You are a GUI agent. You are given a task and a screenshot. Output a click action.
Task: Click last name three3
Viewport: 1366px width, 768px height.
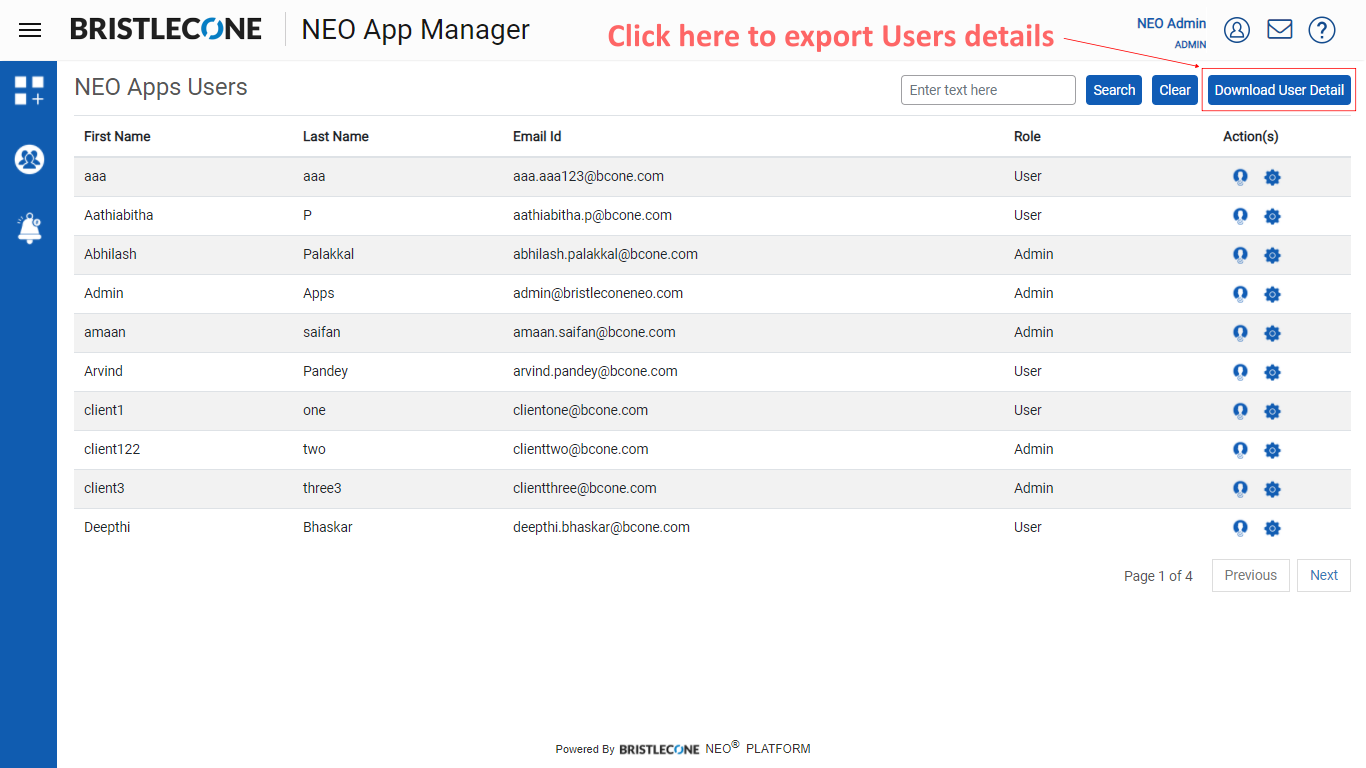(x=322, y=488)
